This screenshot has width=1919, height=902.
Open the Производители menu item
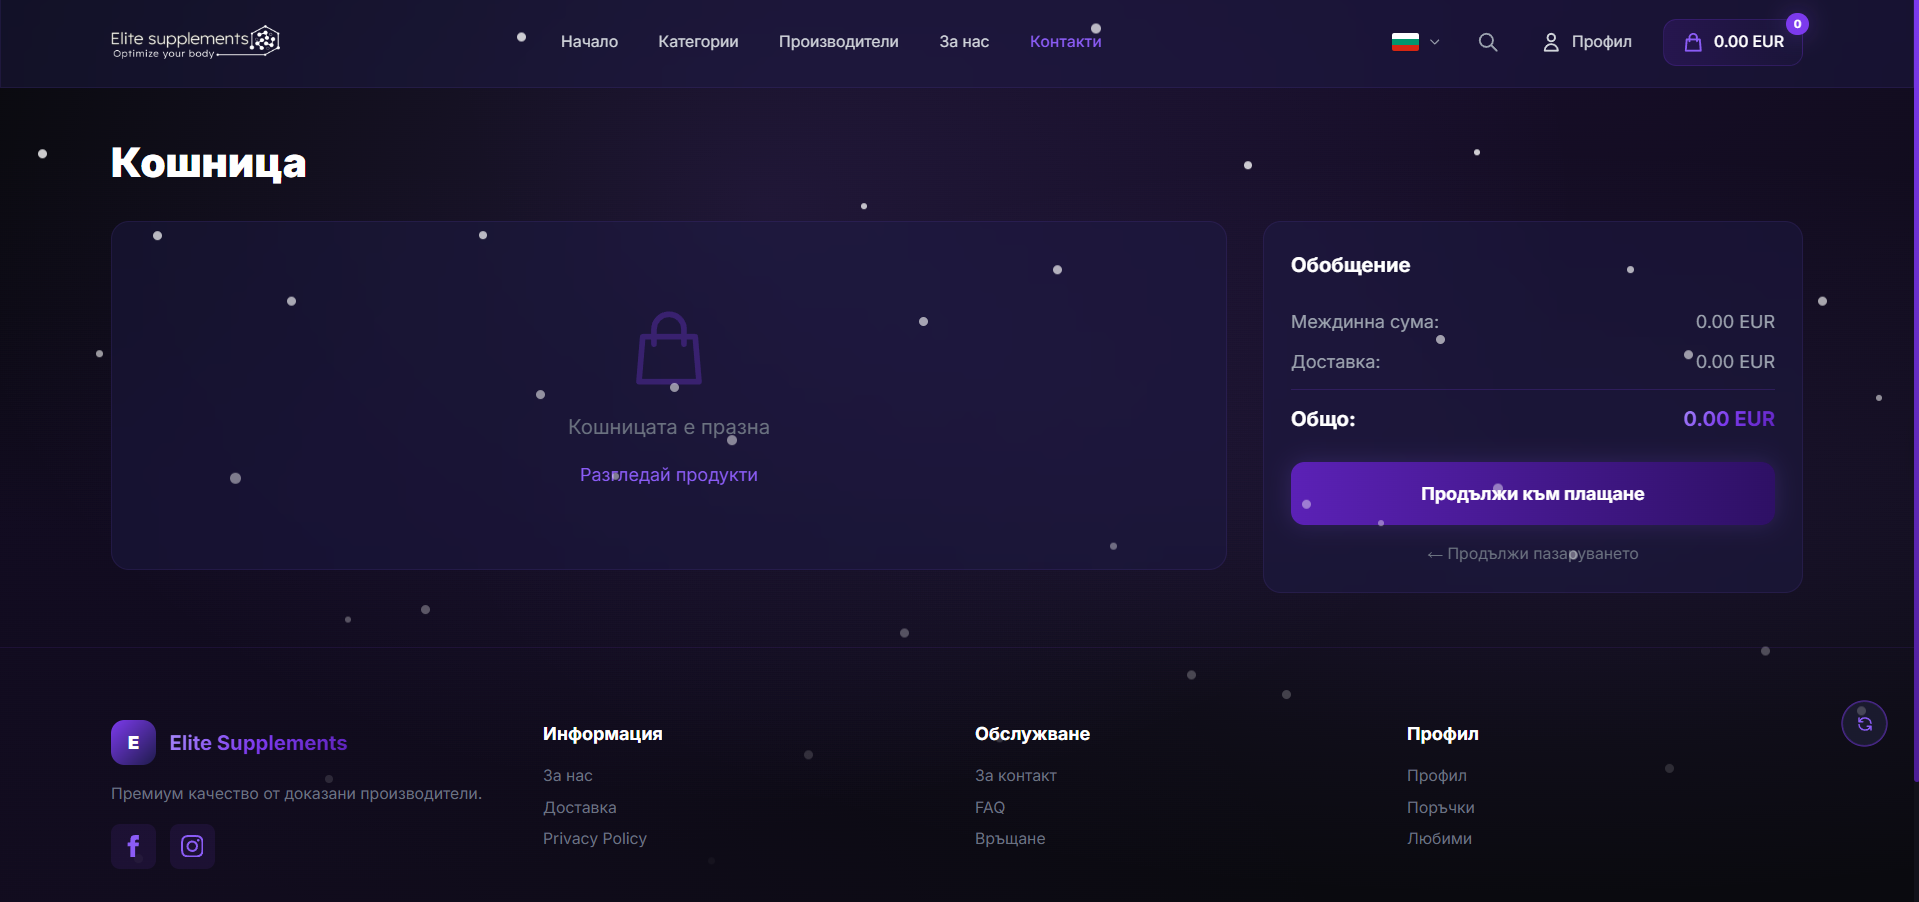[838, 42]
